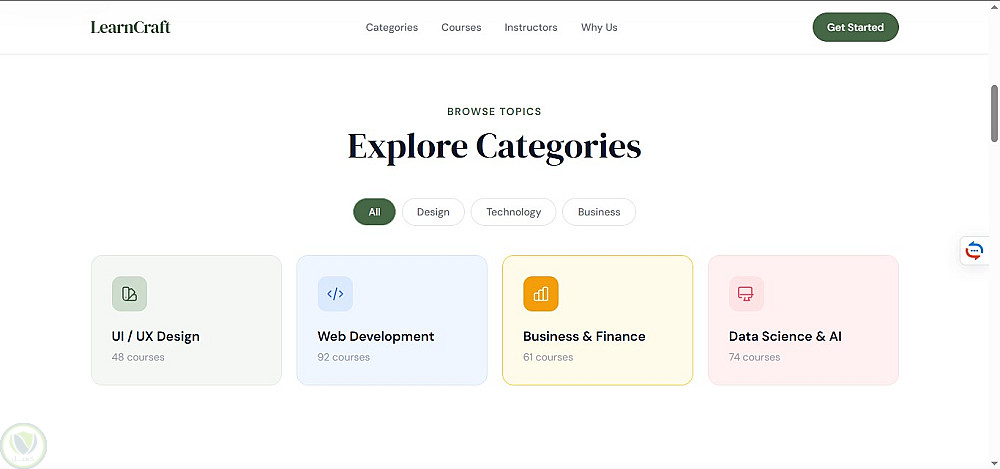Viewport: 1000px width, 469px height.
Task: Filter categories by Design
Action: coord(433,212)
